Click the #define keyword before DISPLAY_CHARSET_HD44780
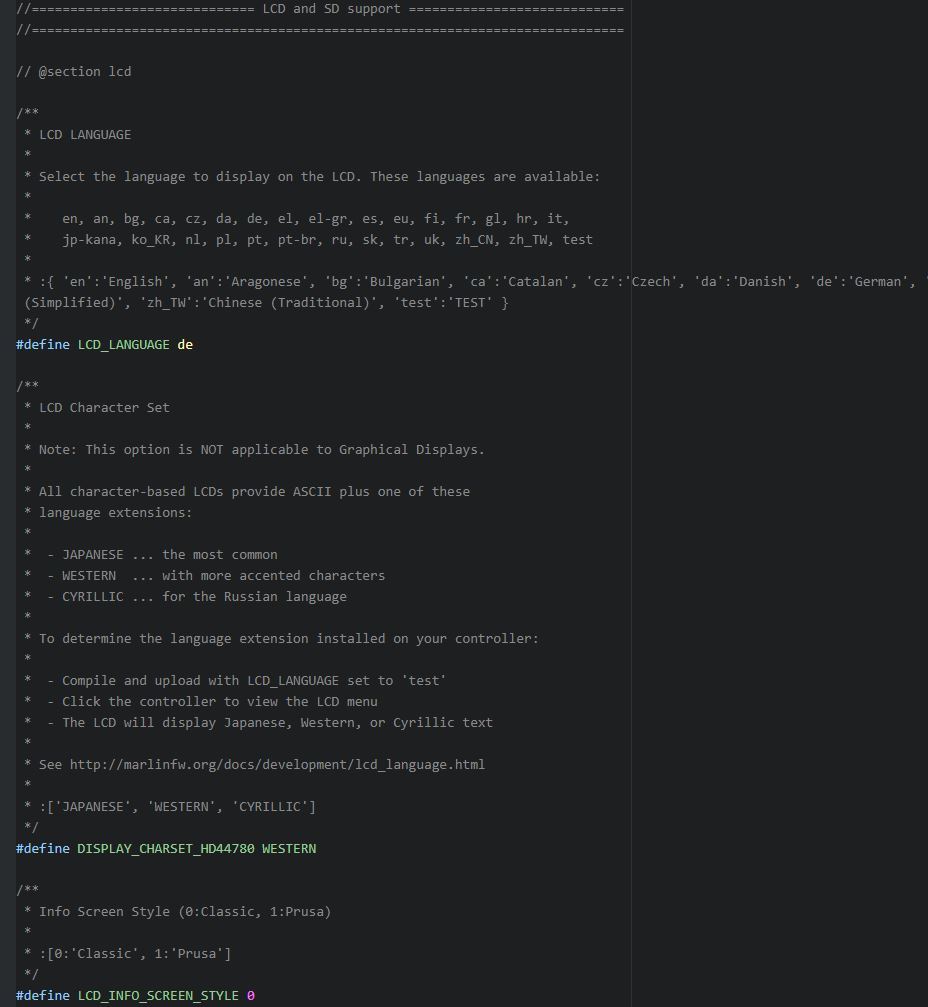 click(x=43, y=849)
